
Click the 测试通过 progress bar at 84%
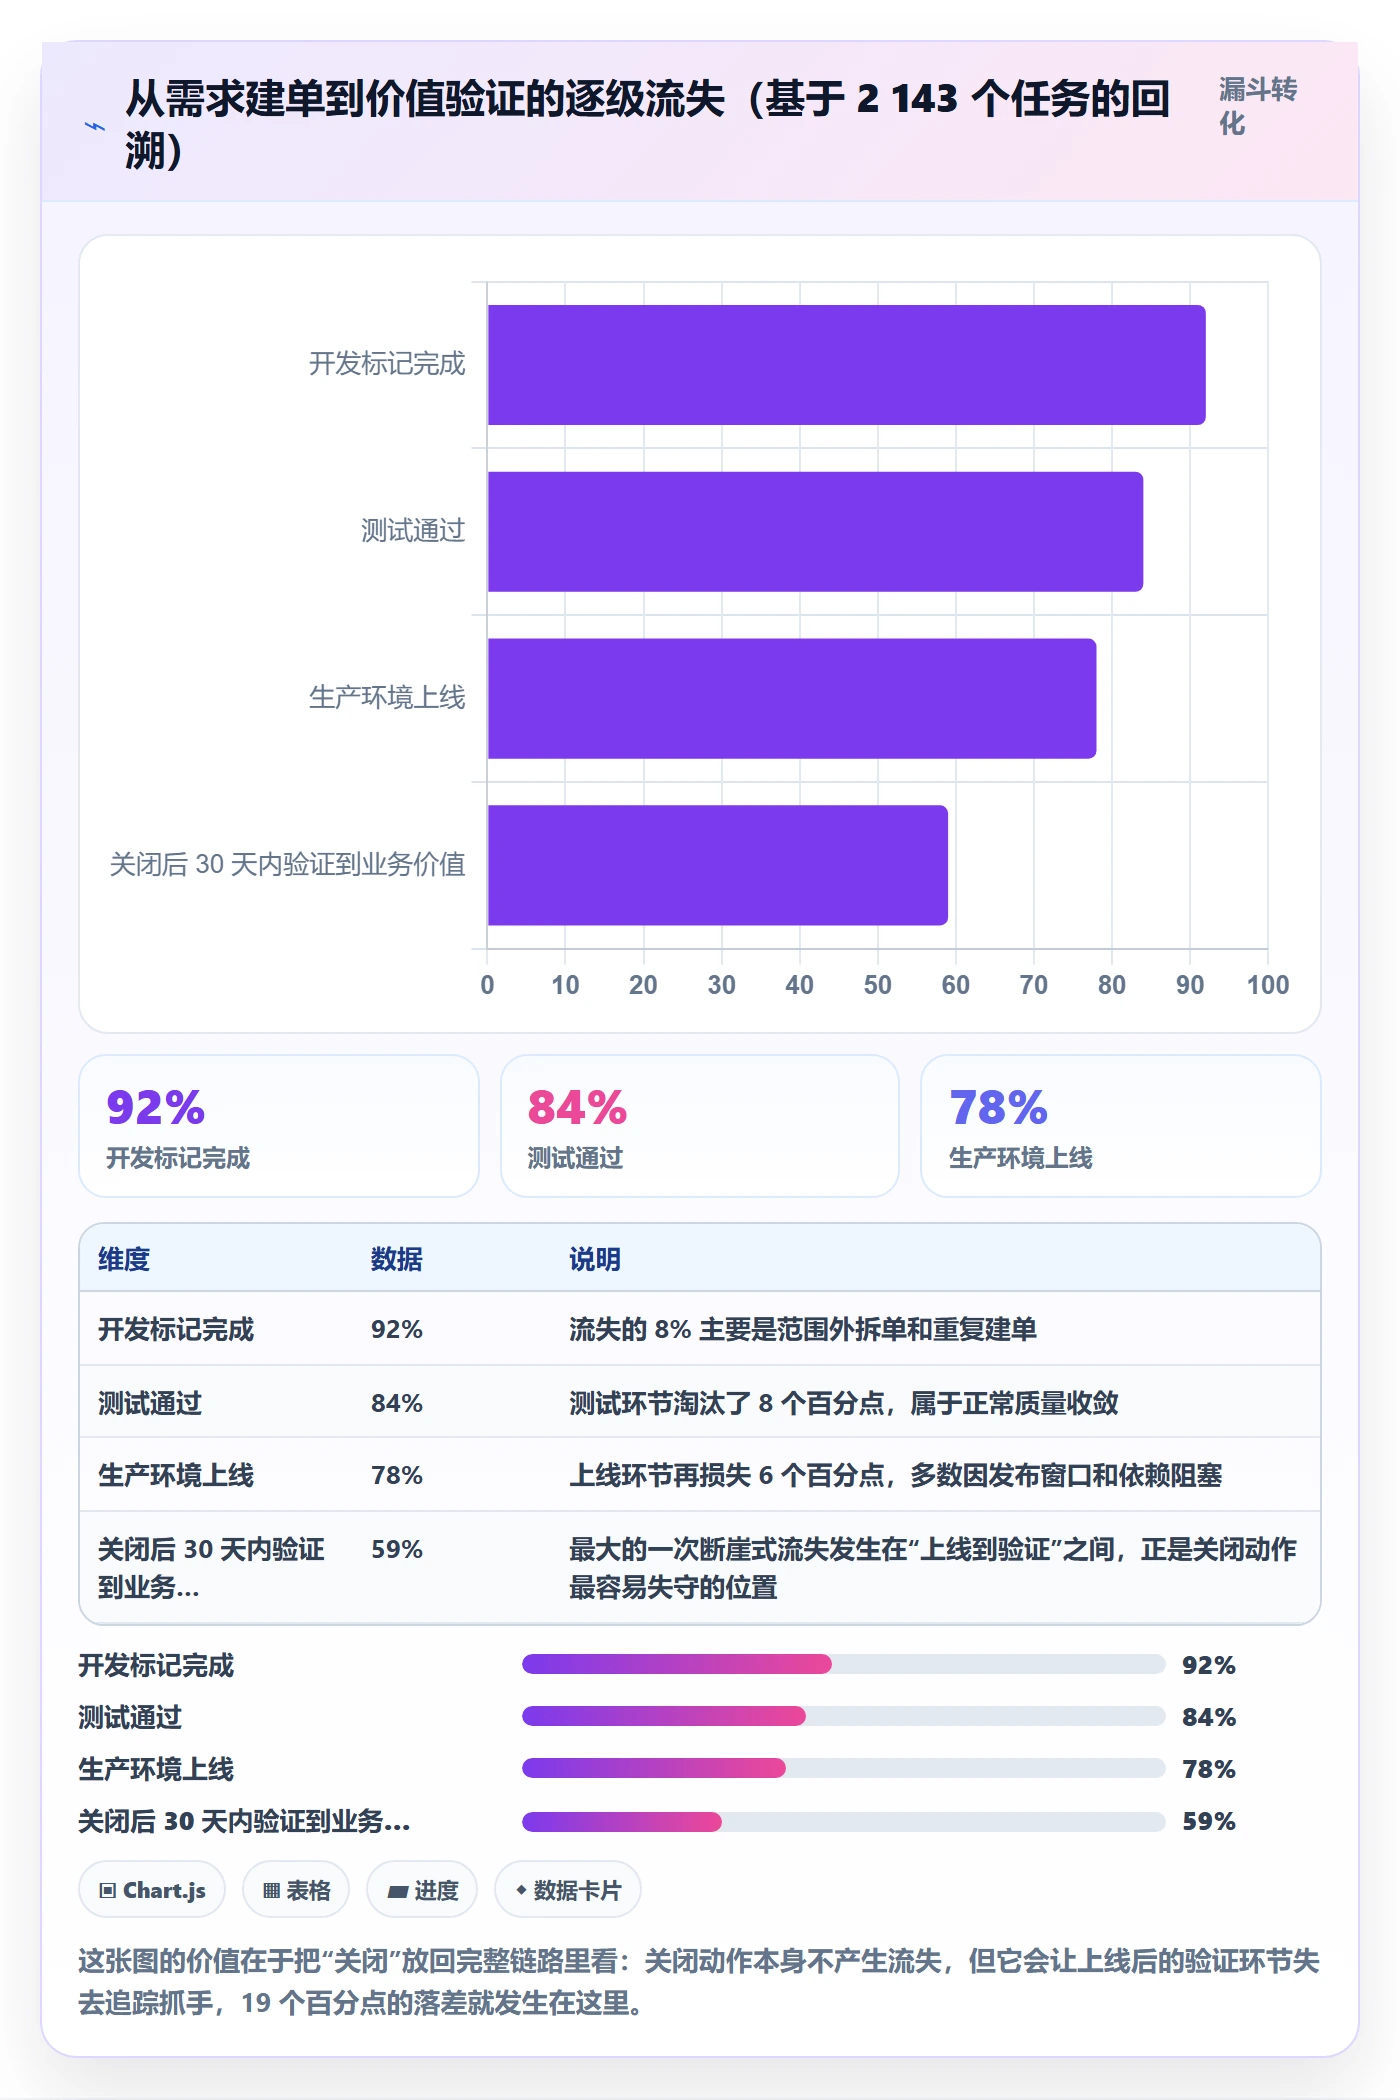point(844,1716)
